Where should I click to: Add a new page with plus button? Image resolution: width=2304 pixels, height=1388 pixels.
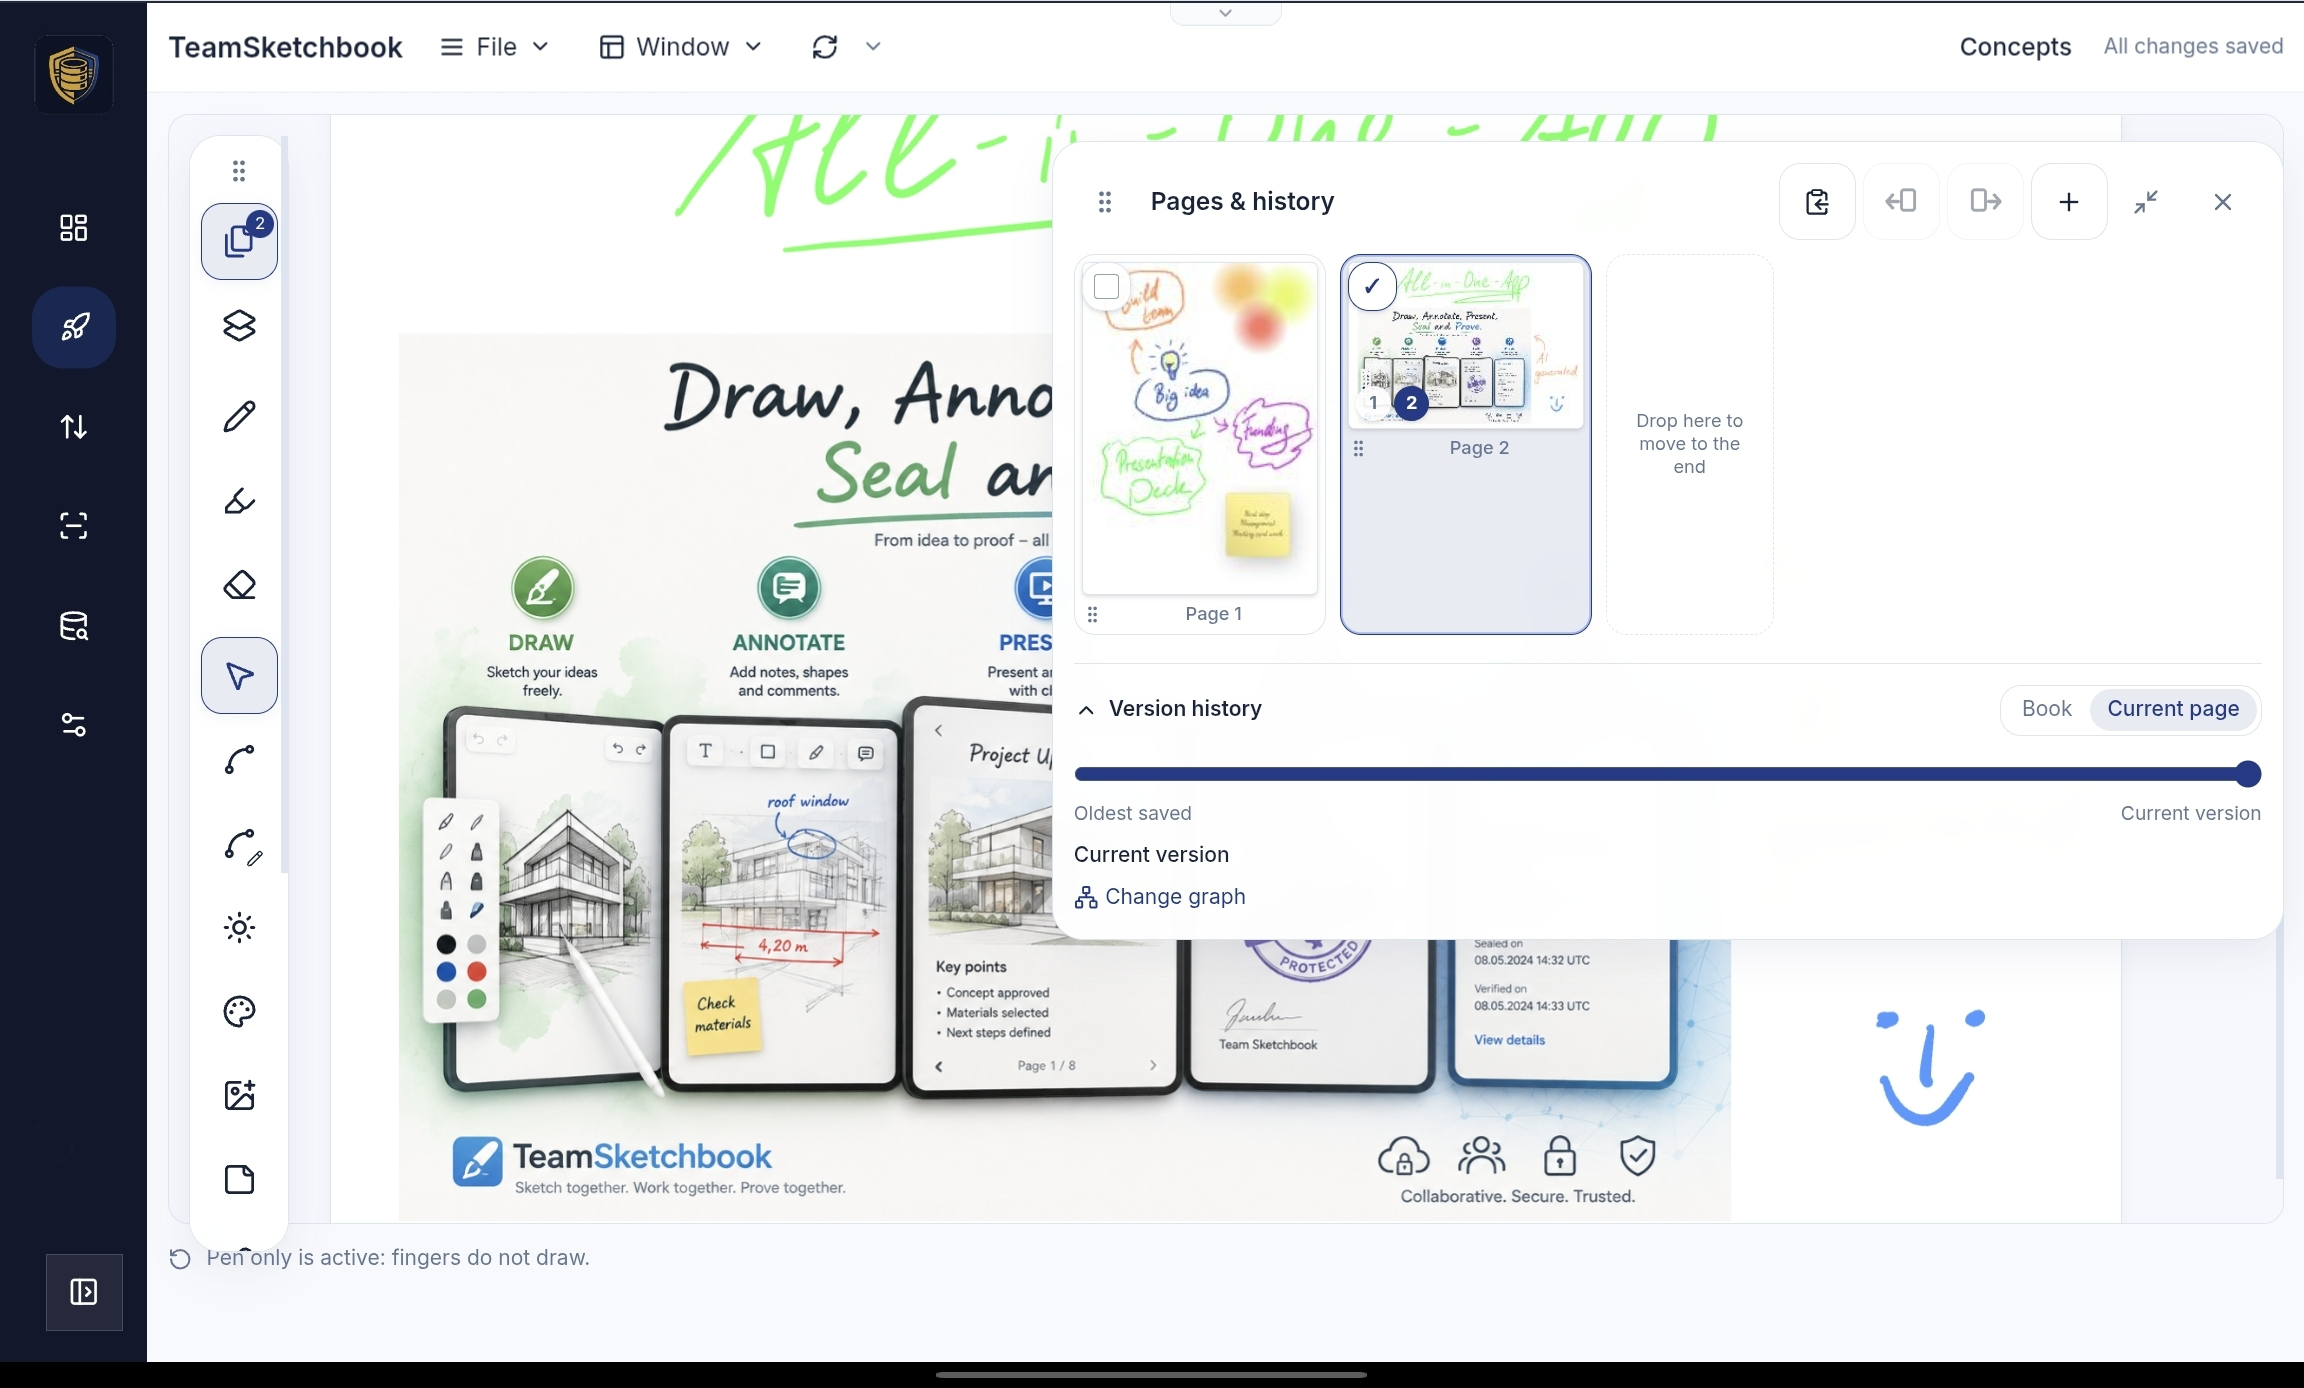[2069, 202]
